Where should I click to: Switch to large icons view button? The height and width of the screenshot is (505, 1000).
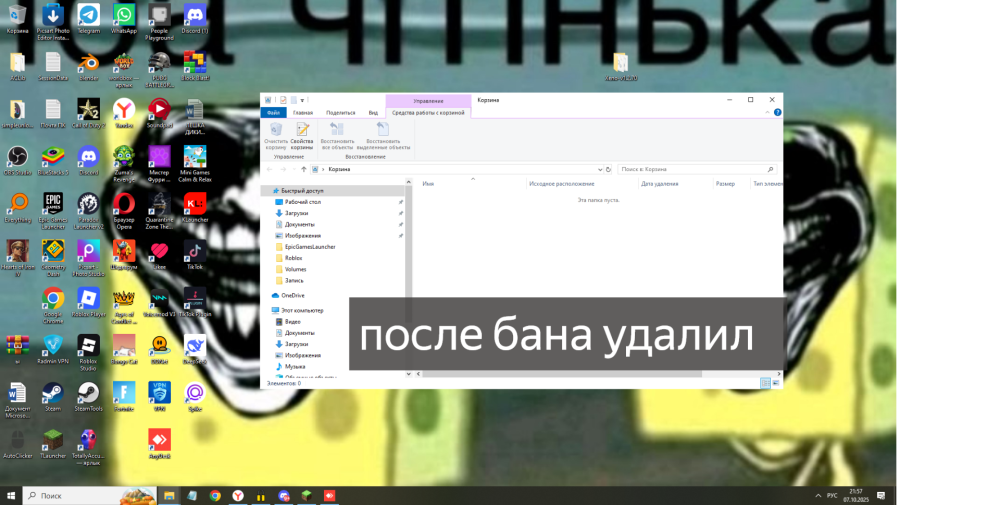(x=776, y=383)
